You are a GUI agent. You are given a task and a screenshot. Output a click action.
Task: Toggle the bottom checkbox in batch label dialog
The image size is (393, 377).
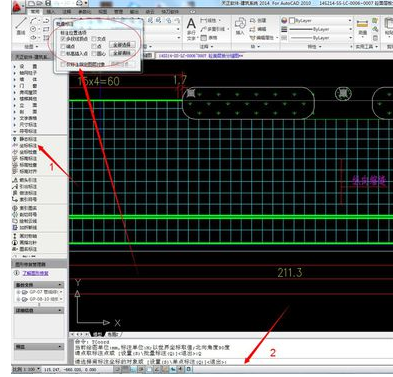coord(63,64)
